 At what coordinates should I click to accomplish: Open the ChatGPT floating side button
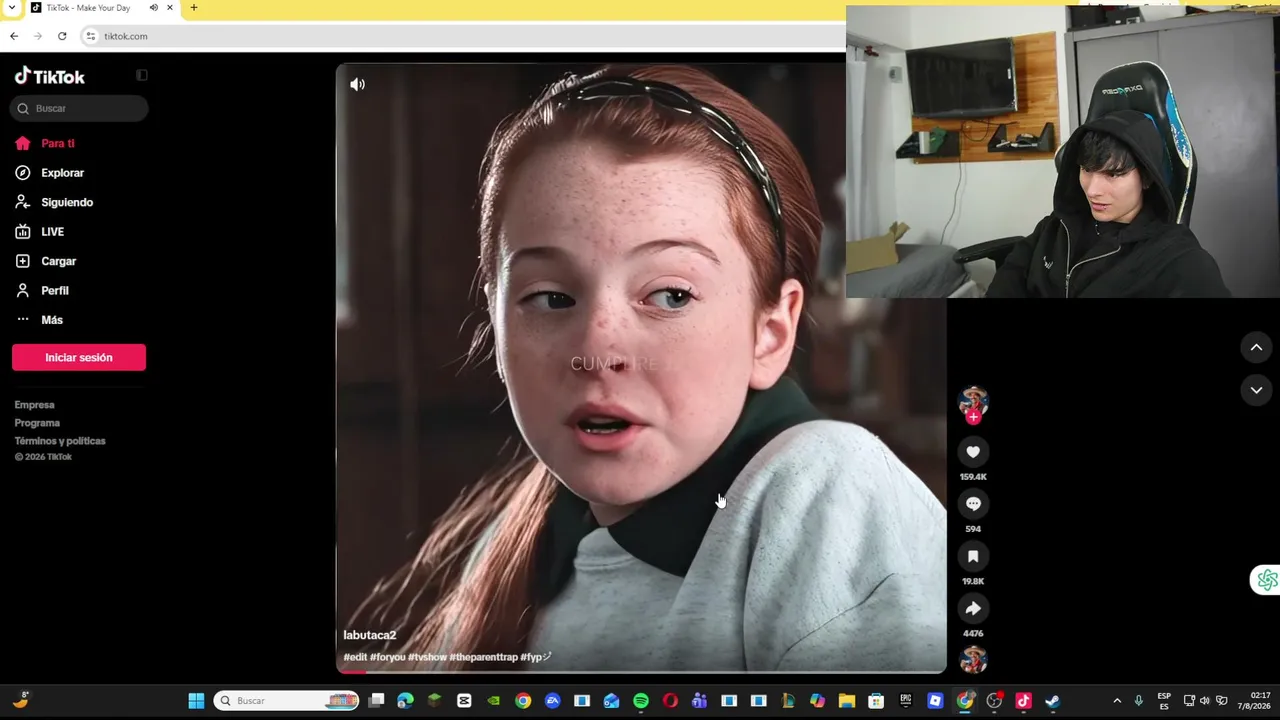pyautogui.click(x=1267, y=580)
